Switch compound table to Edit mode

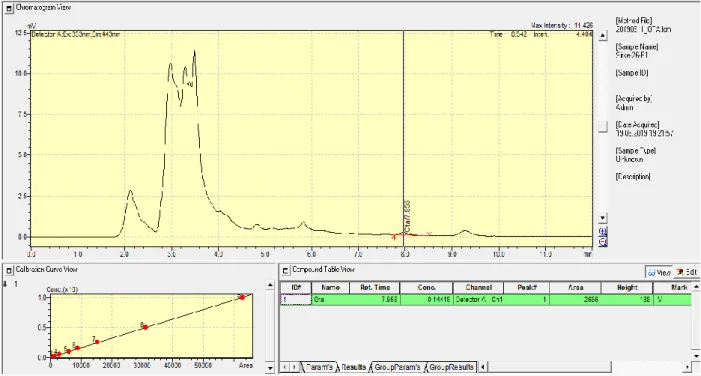(x=687, y=272)
